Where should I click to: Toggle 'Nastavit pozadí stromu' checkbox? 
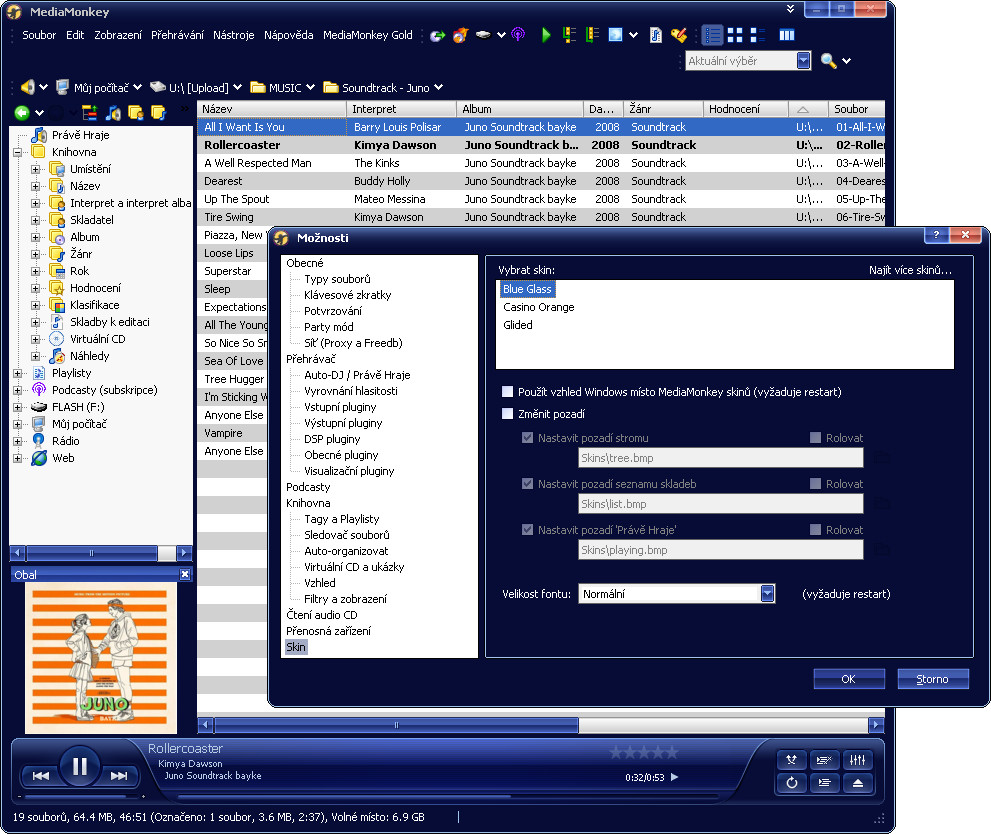pyautogui.click(x=527, y=437)
